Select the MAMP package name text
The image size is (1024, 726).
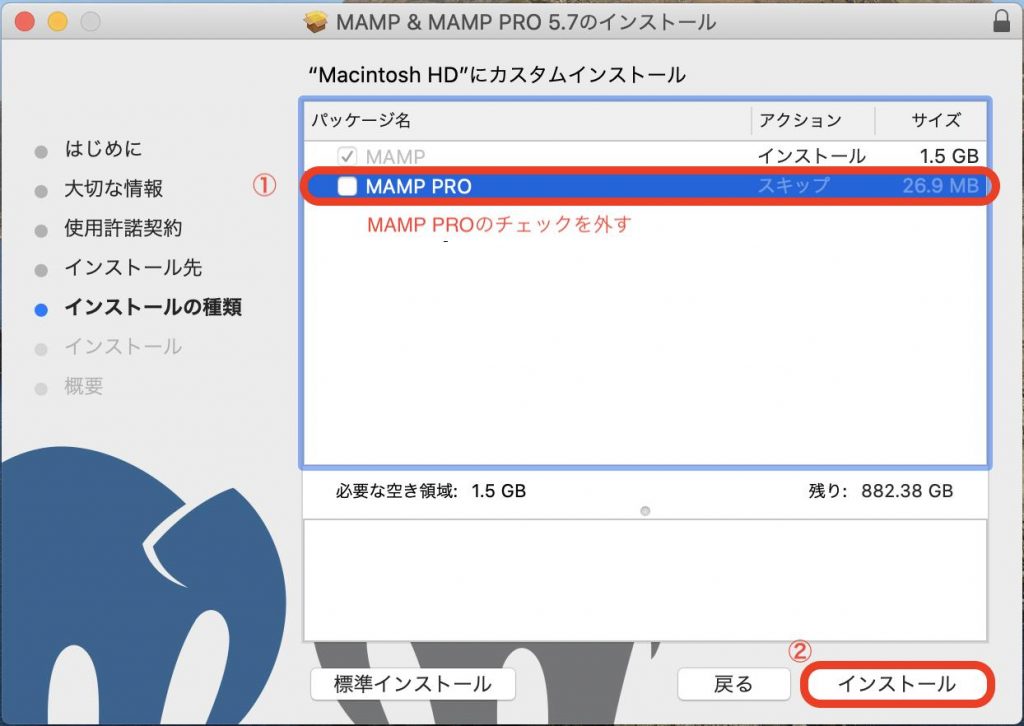pyautogui.click(x=395, y=157)
